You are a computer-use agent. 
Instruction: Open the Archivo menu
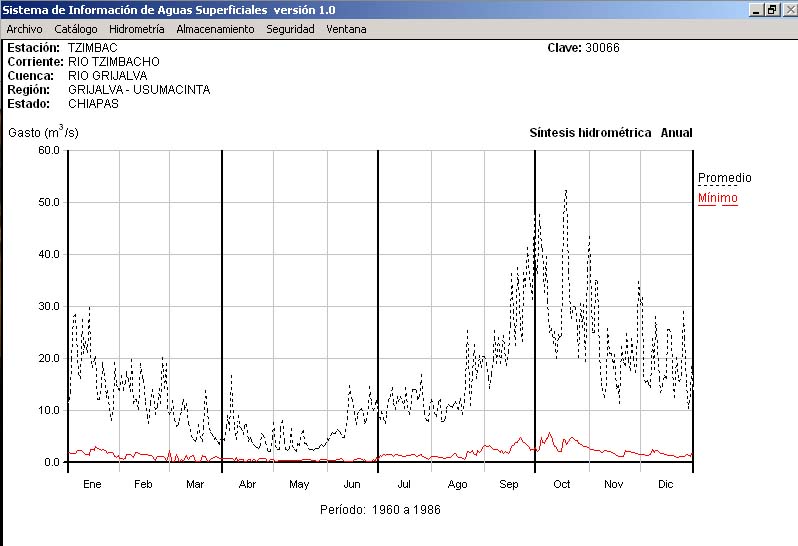pos(24,29)
